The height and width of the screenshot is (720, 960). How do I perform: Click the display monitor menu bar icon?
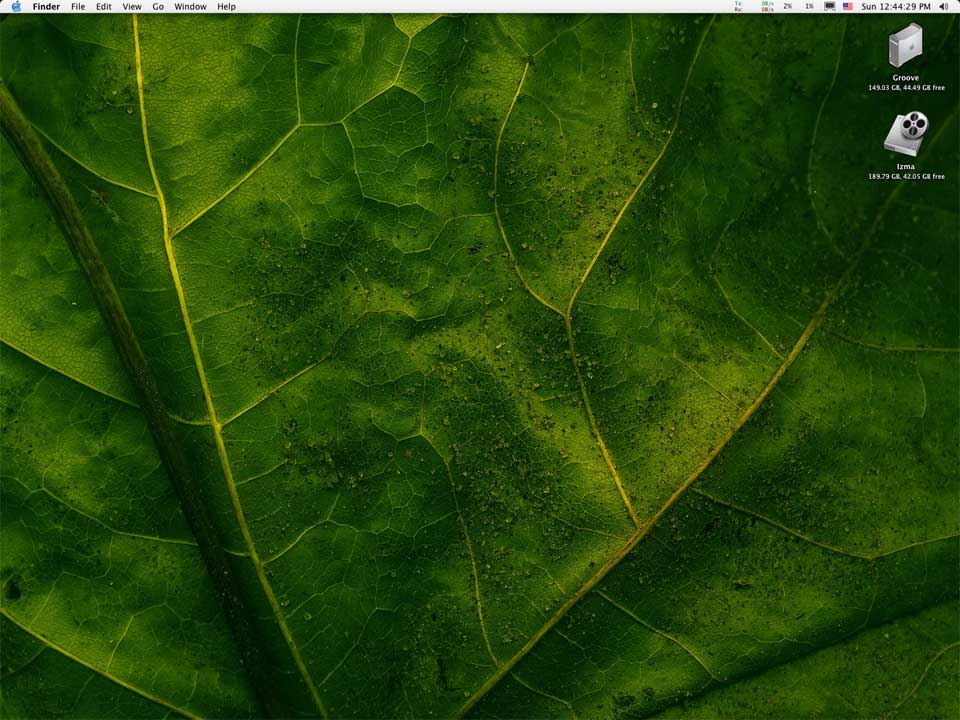pos(829,6)
